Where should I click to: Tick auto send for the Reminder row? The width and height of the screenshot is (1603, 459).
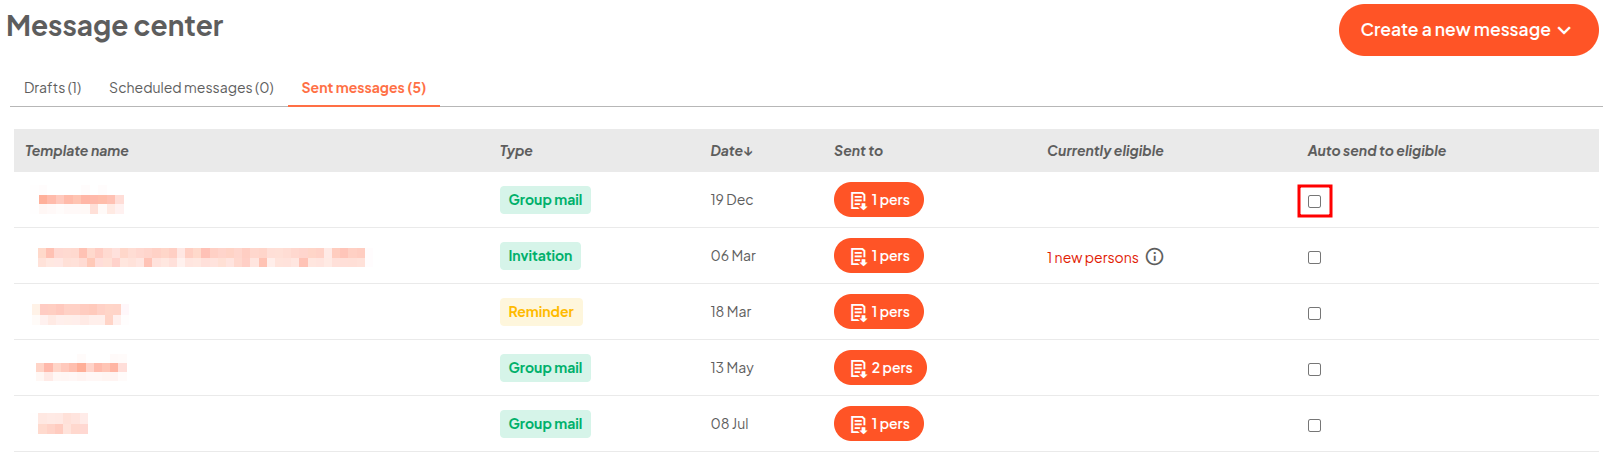1314,313
